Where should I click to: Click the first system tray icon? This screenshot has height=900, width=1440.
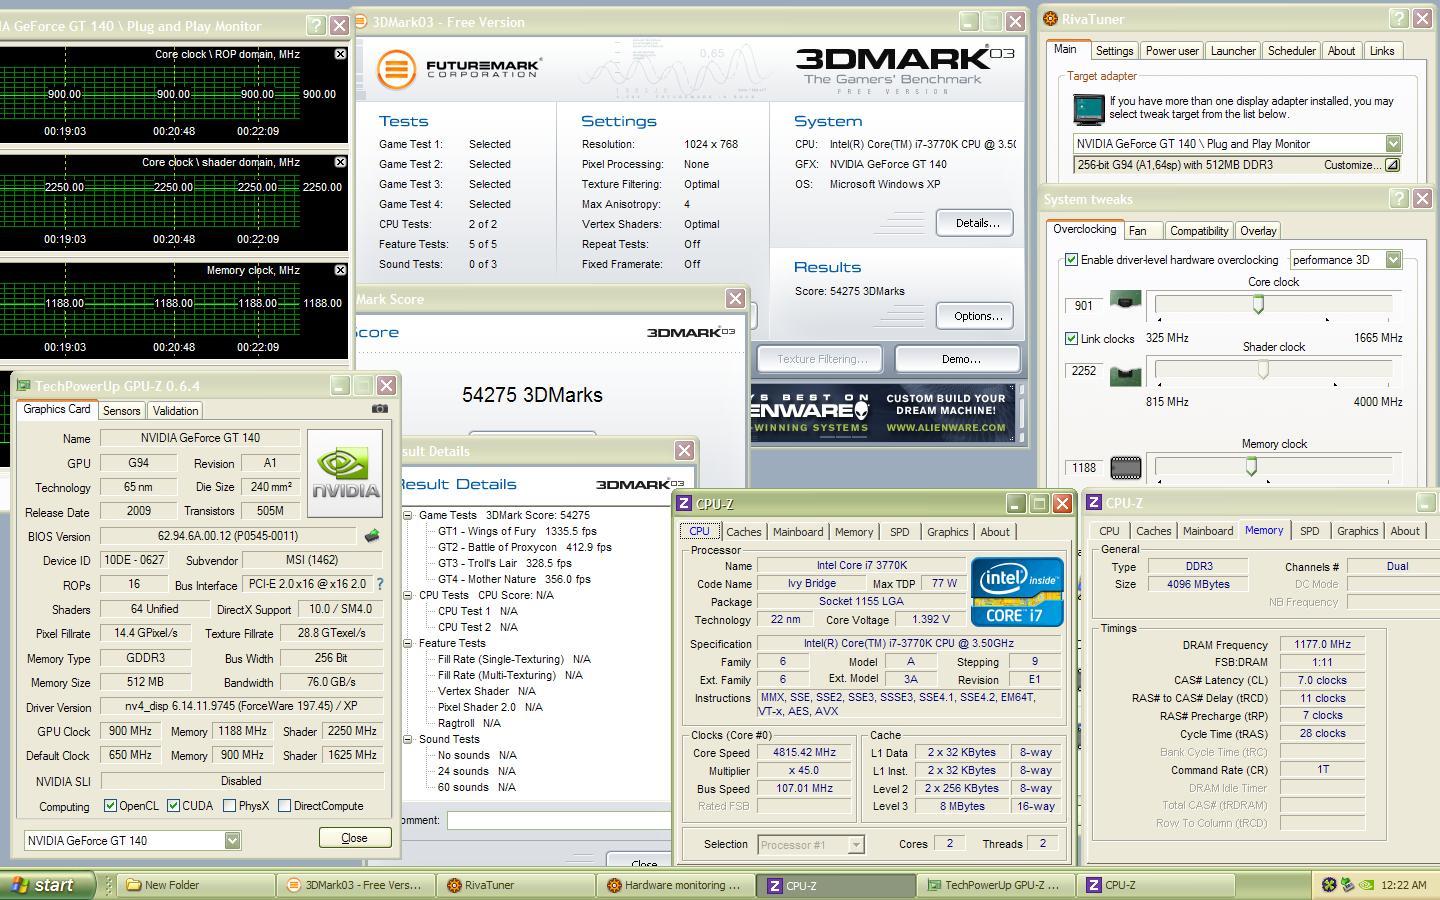[1329, 884]
